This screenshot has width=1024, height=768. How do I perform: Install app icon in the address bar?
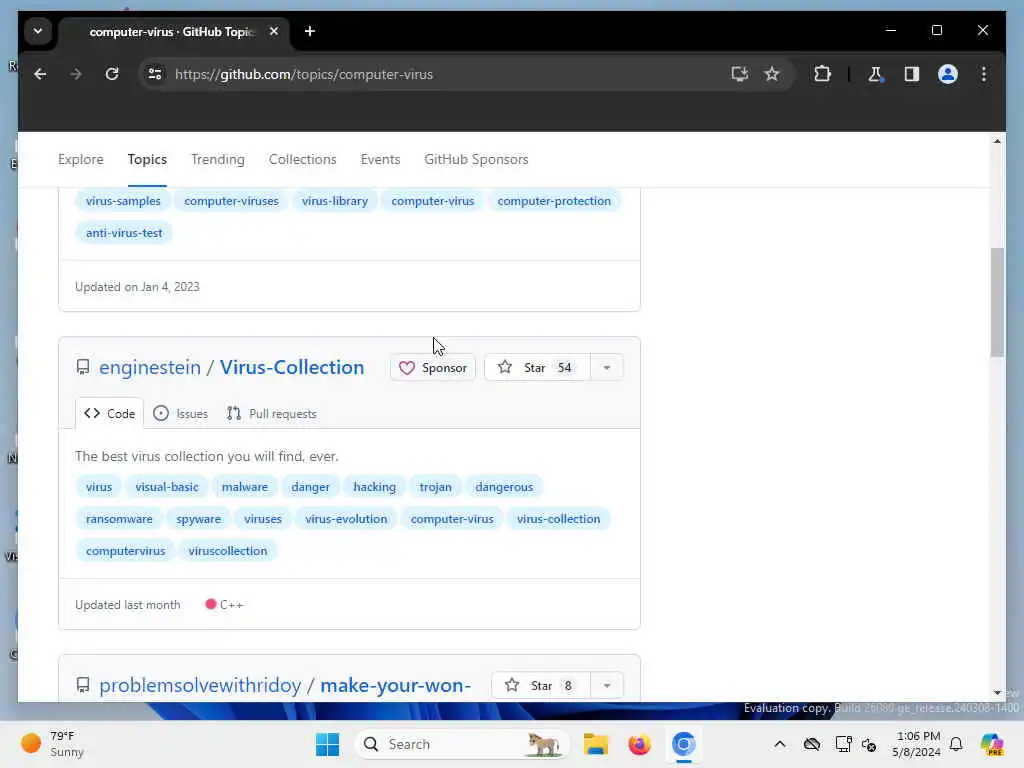click(739, 74)
